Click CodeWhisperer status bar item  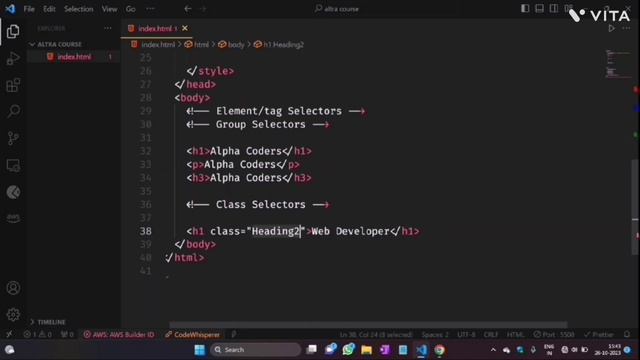[x=193, y=334]
